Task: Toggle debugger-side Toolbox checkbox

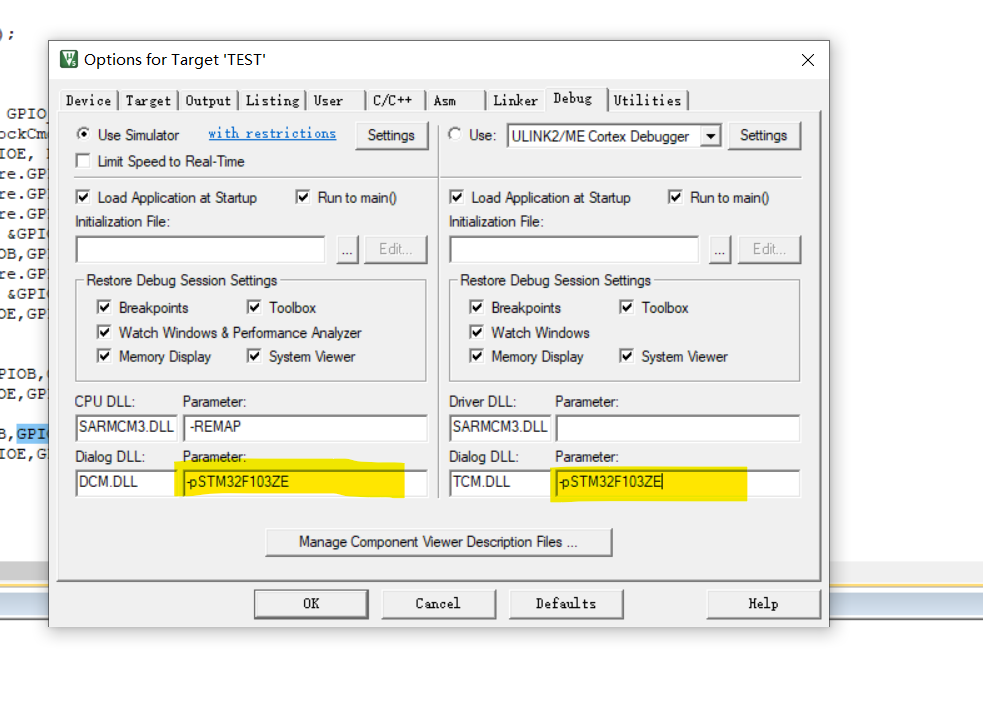Action: (x=626, y=307)
